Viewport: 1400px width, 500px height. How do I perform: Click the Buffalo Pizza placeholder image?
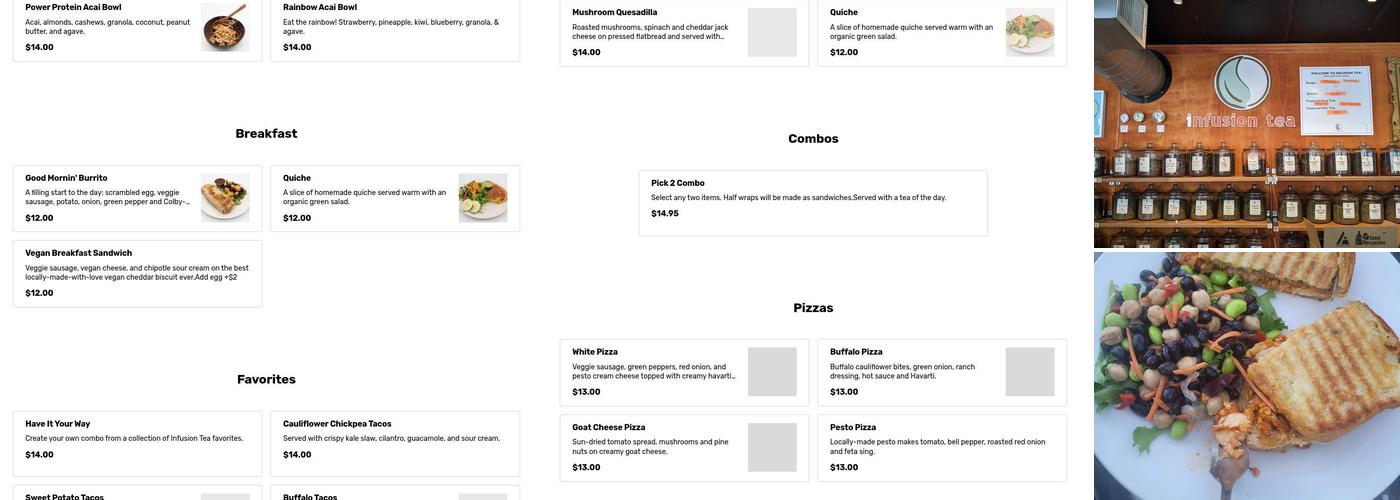click(x=1030, y=372)
